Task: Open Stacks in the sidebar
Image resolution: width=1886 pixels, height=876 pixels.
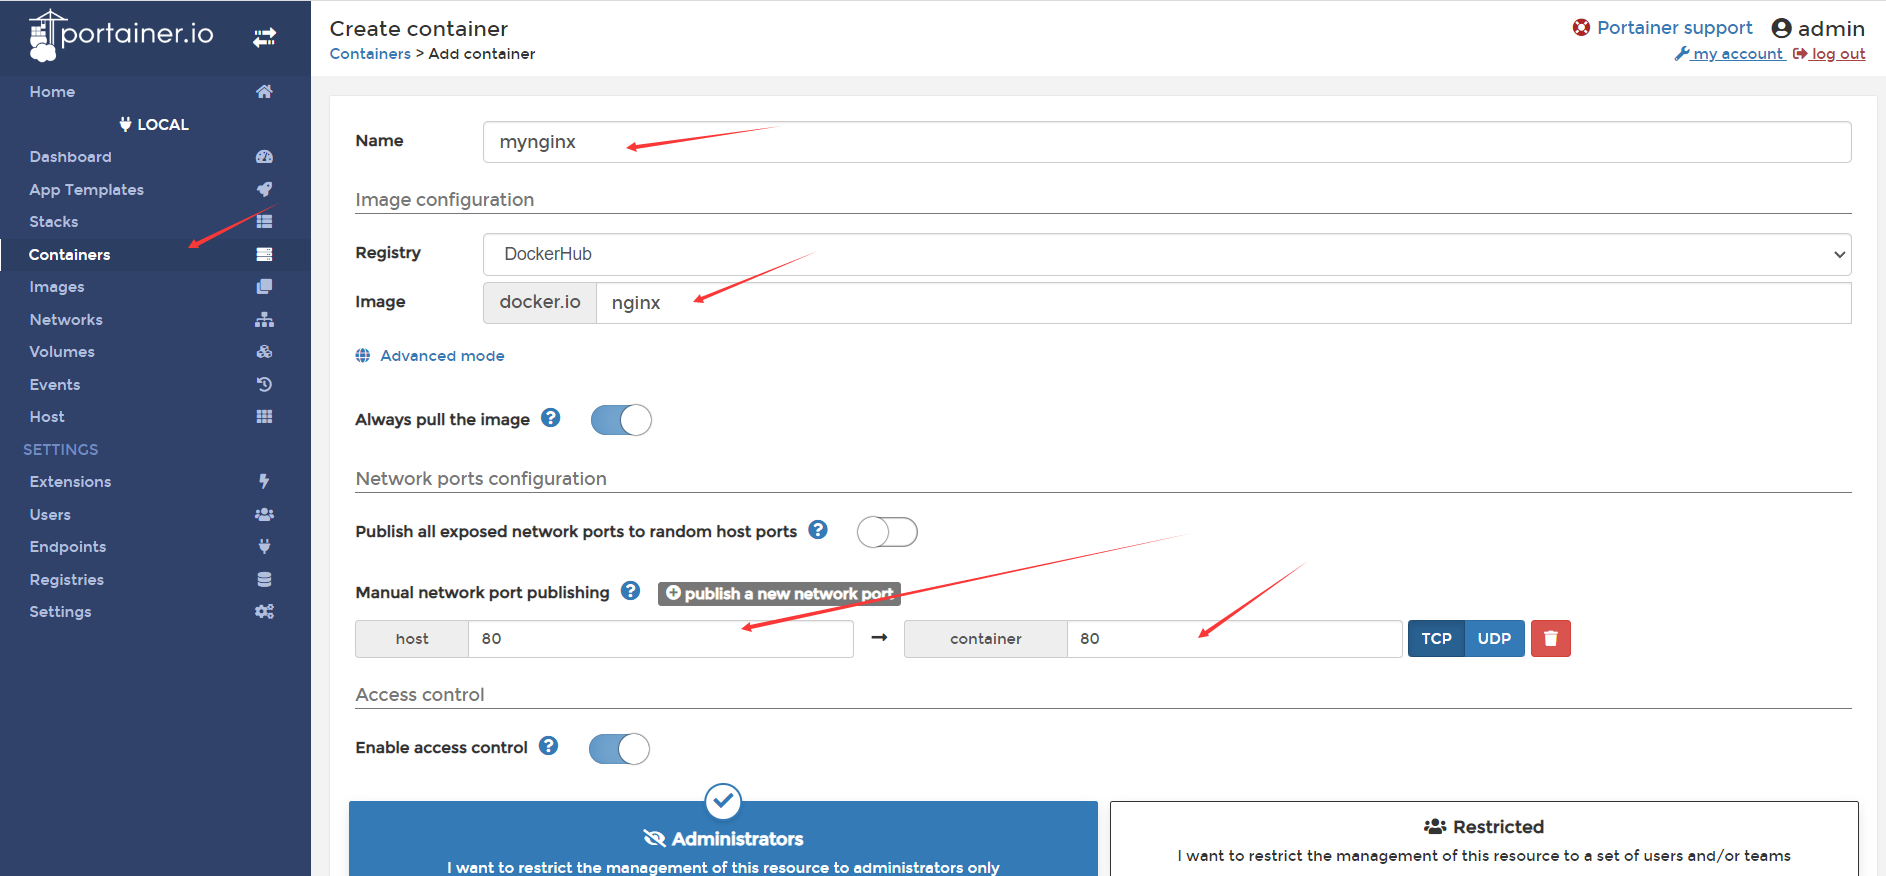Action: (54, 222)
